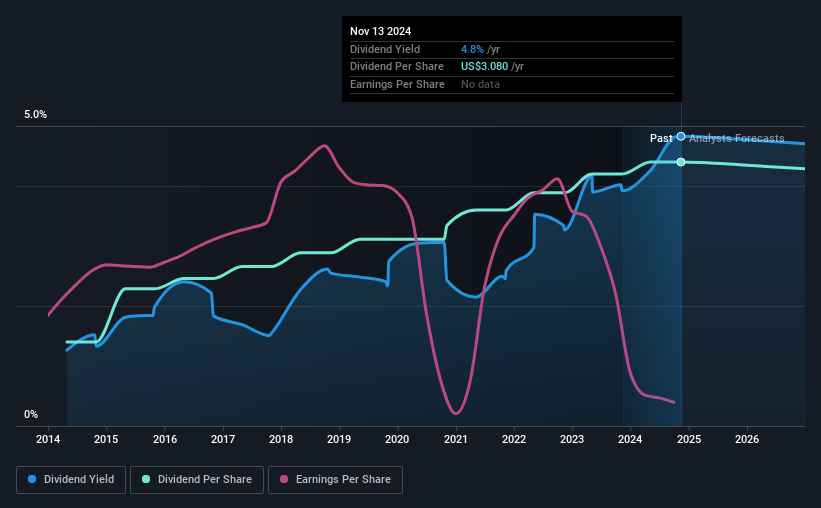The width and height of the screenshot is (821, 508).
Task: Click the 2015 x-axis label
Action: tap(106, 439)
